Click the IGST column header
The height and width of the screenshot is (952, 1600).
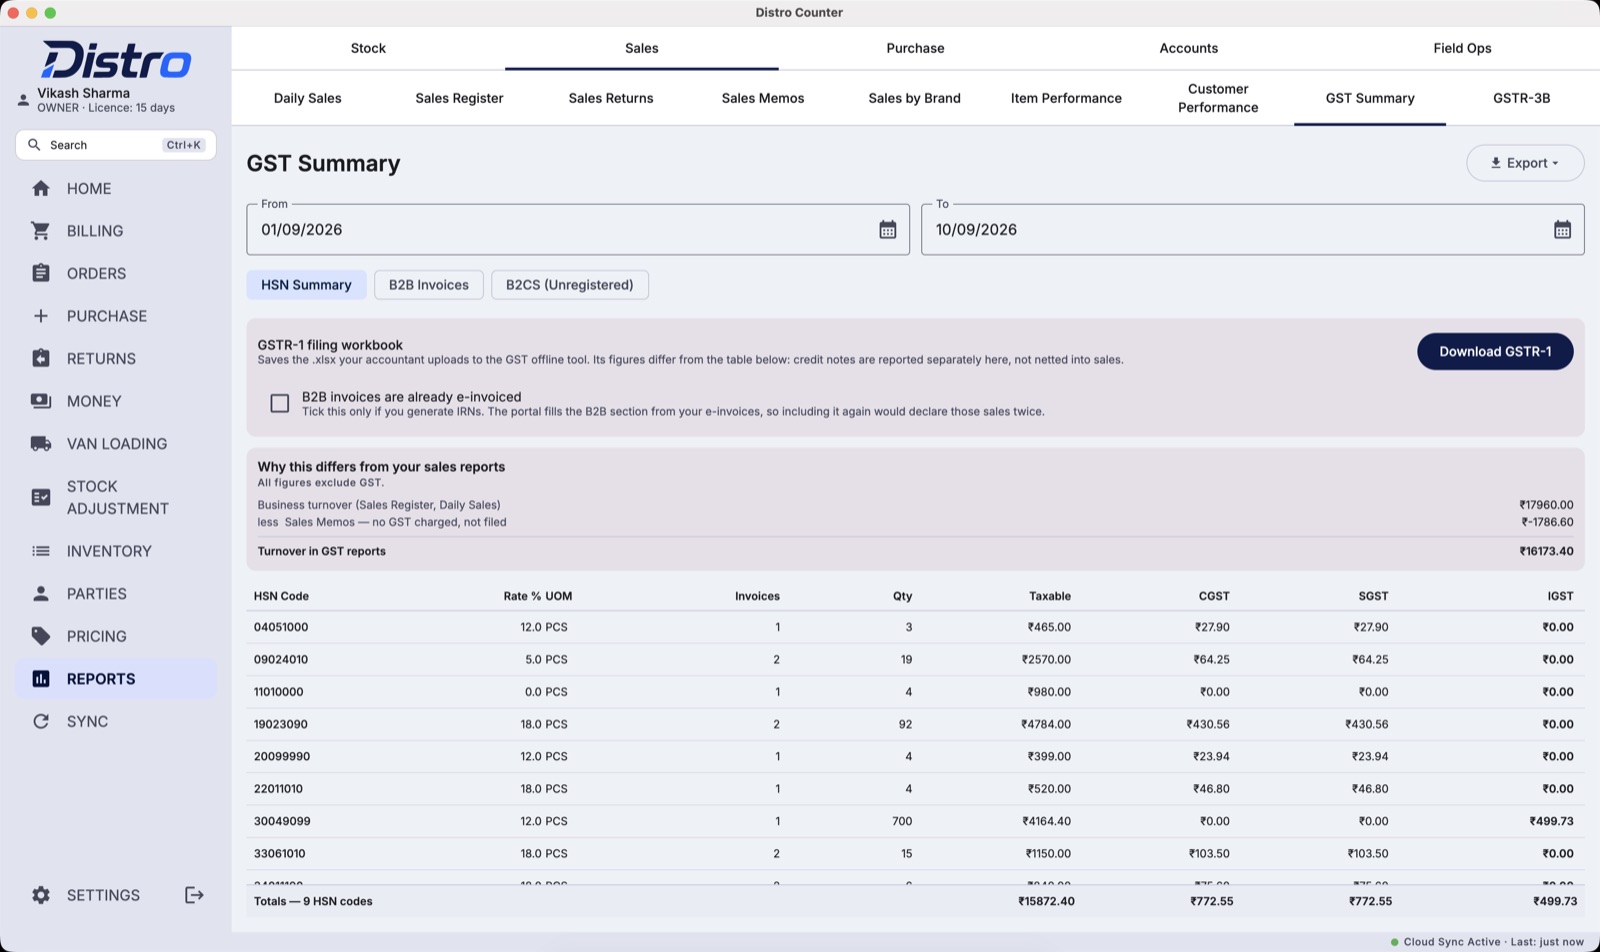click(x=1560, y=596)
